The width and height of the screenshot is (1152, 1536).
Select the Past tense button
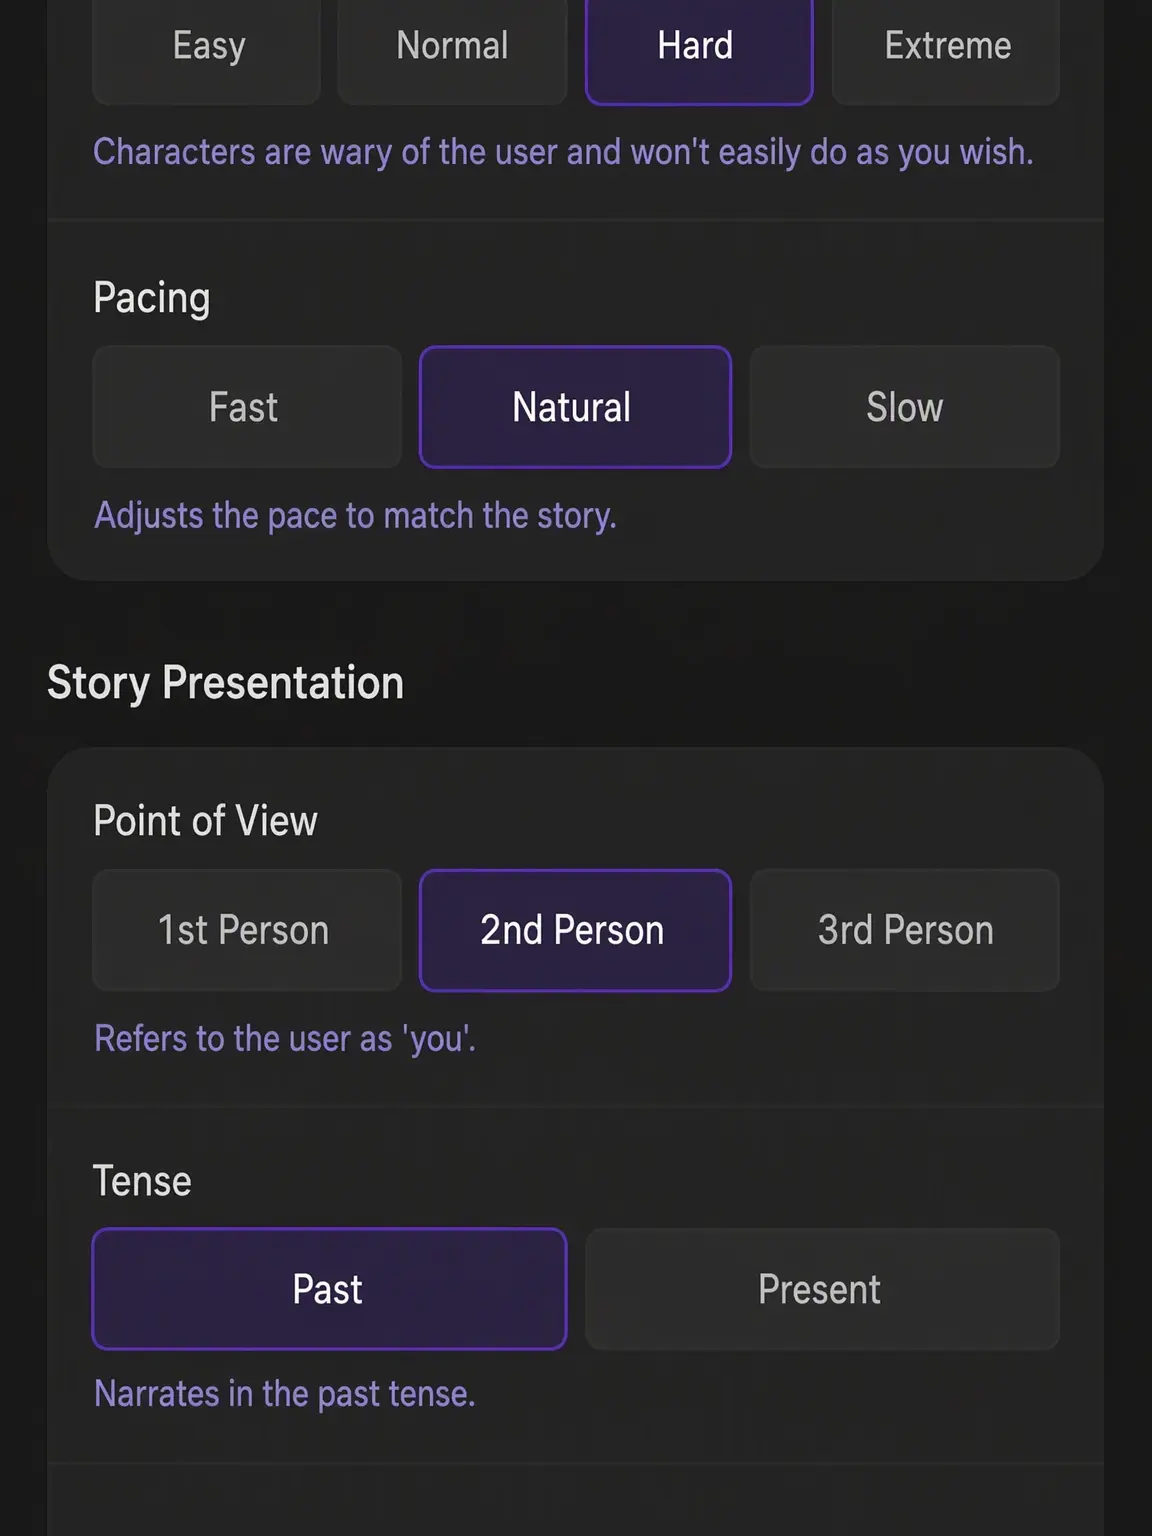(x=329, y=1289)
